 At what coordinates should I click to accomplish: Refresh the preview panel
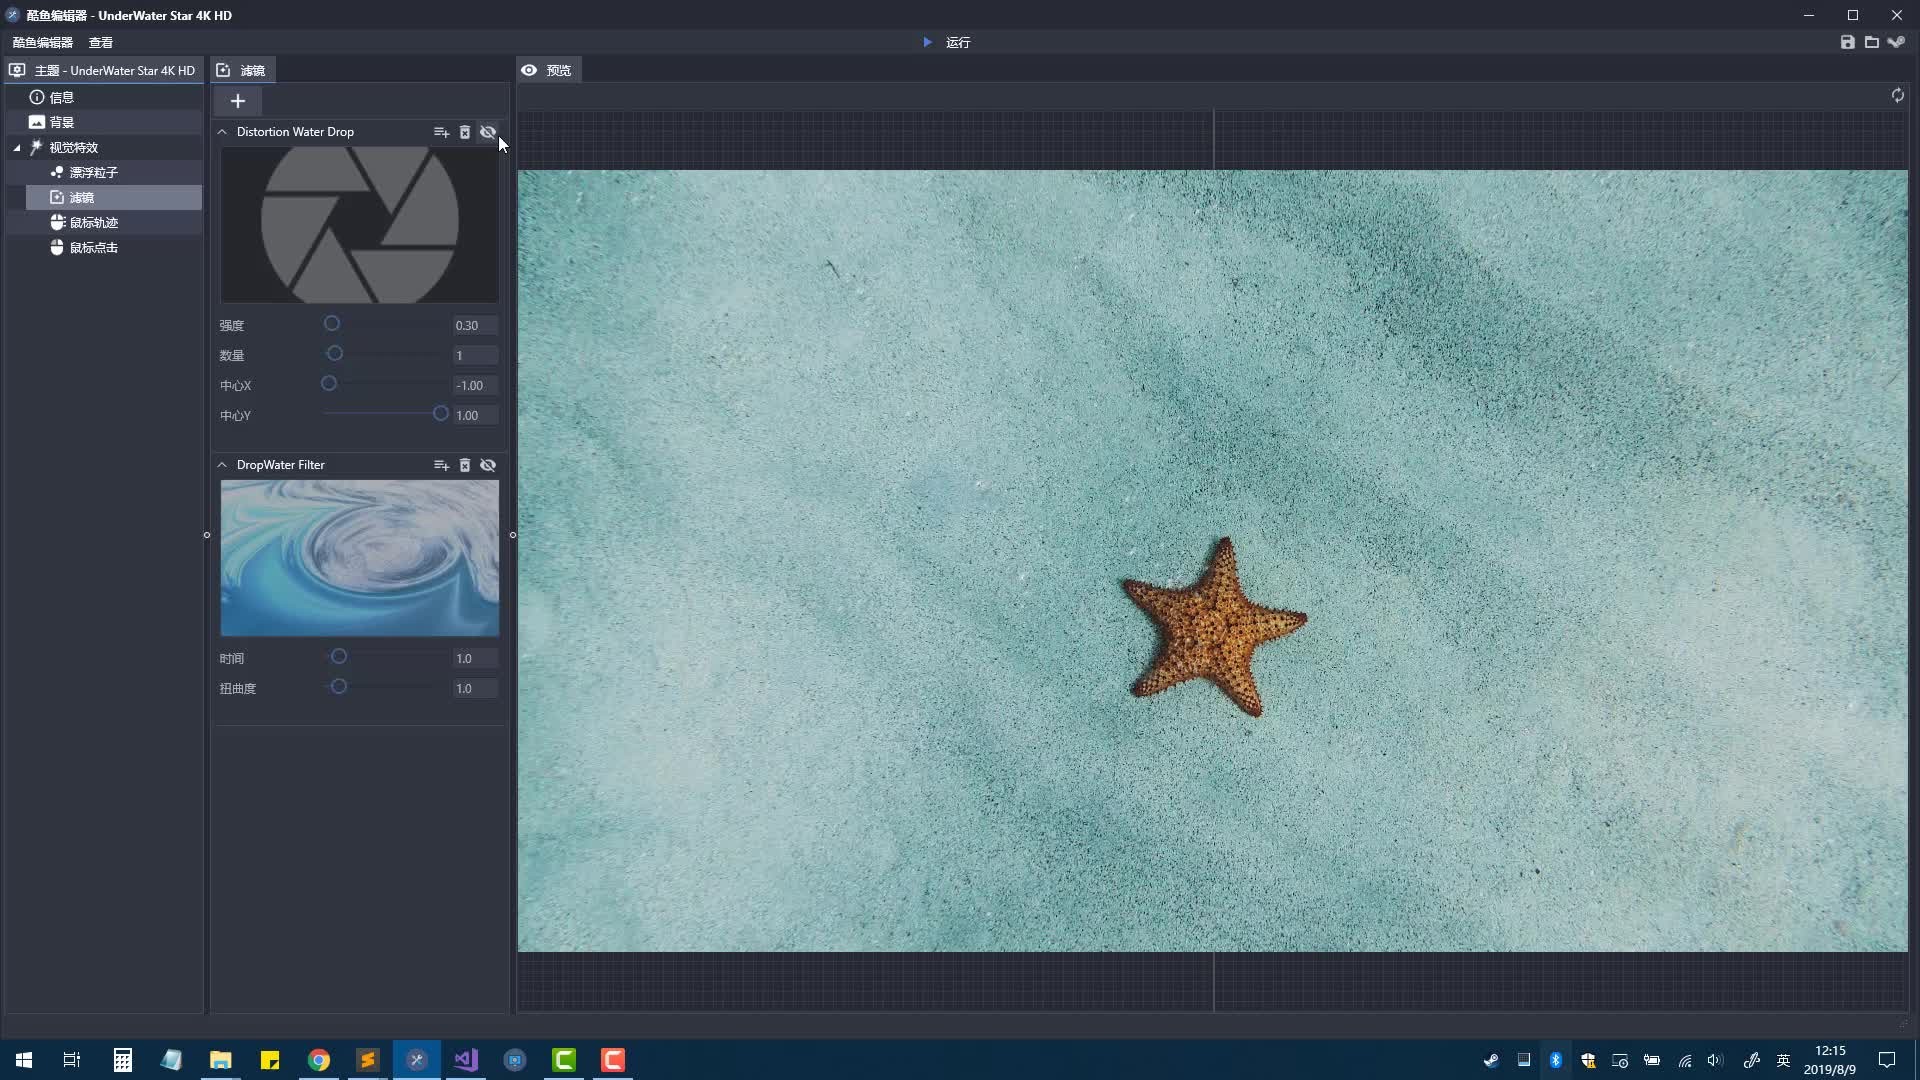[x=1897, y=95]
